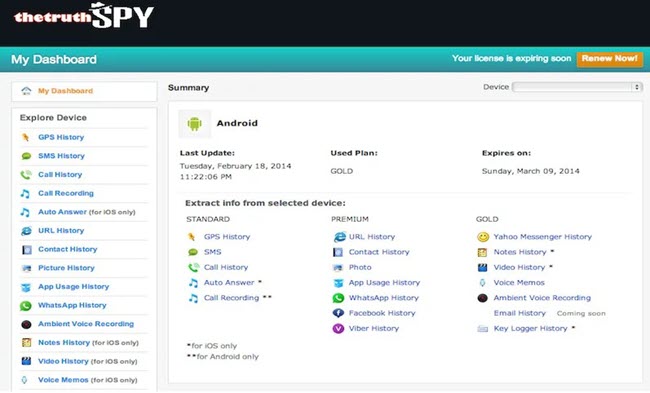This screenshot has width=650, height=393.
Task: Follow Yahoo Messenger History link
Action: (x=542, y=237)
